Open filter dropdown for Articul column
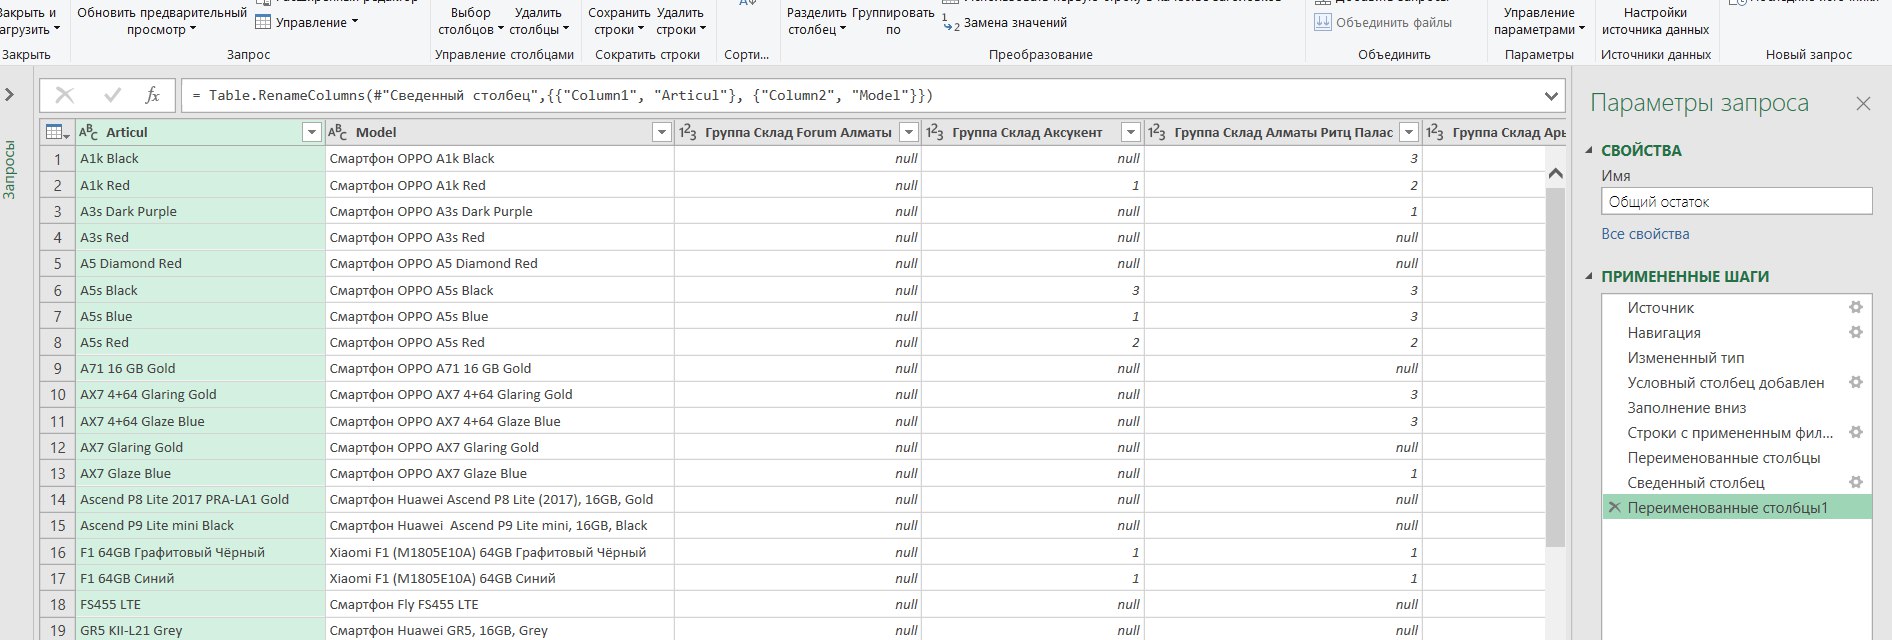The image size is (1892, 640). click(x=311, y=132)
